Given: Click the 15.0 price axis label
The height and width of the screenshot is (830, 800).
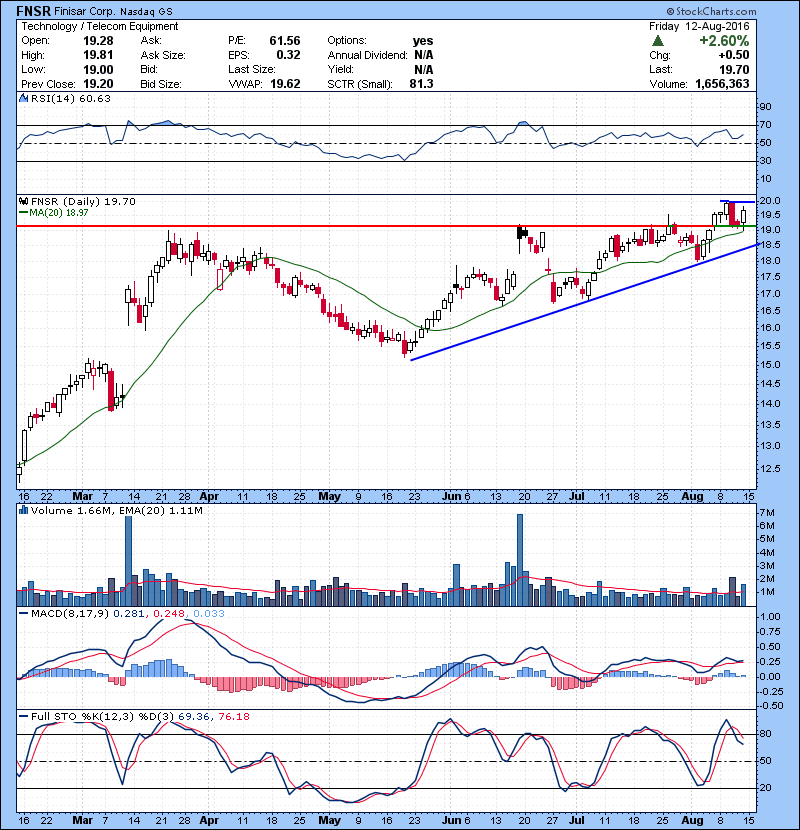Looking at the screenshot, I should [770, 365].
